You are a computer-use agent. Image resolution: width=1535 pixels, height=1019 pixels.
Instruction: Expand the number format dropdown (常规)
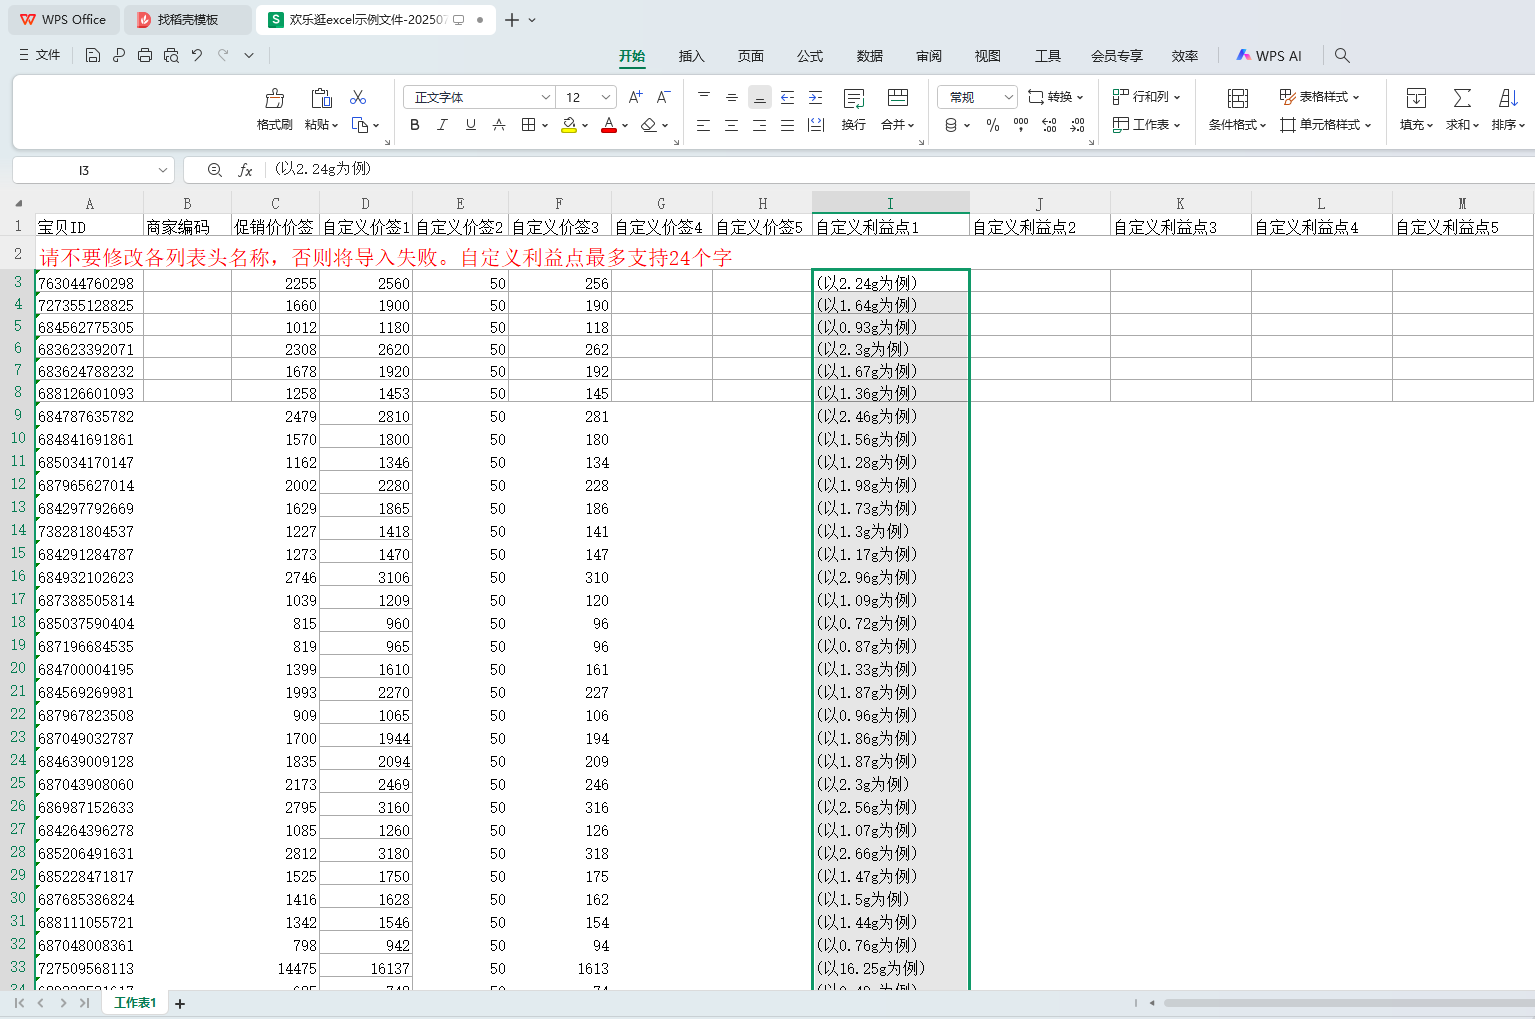coord(1008,97)
